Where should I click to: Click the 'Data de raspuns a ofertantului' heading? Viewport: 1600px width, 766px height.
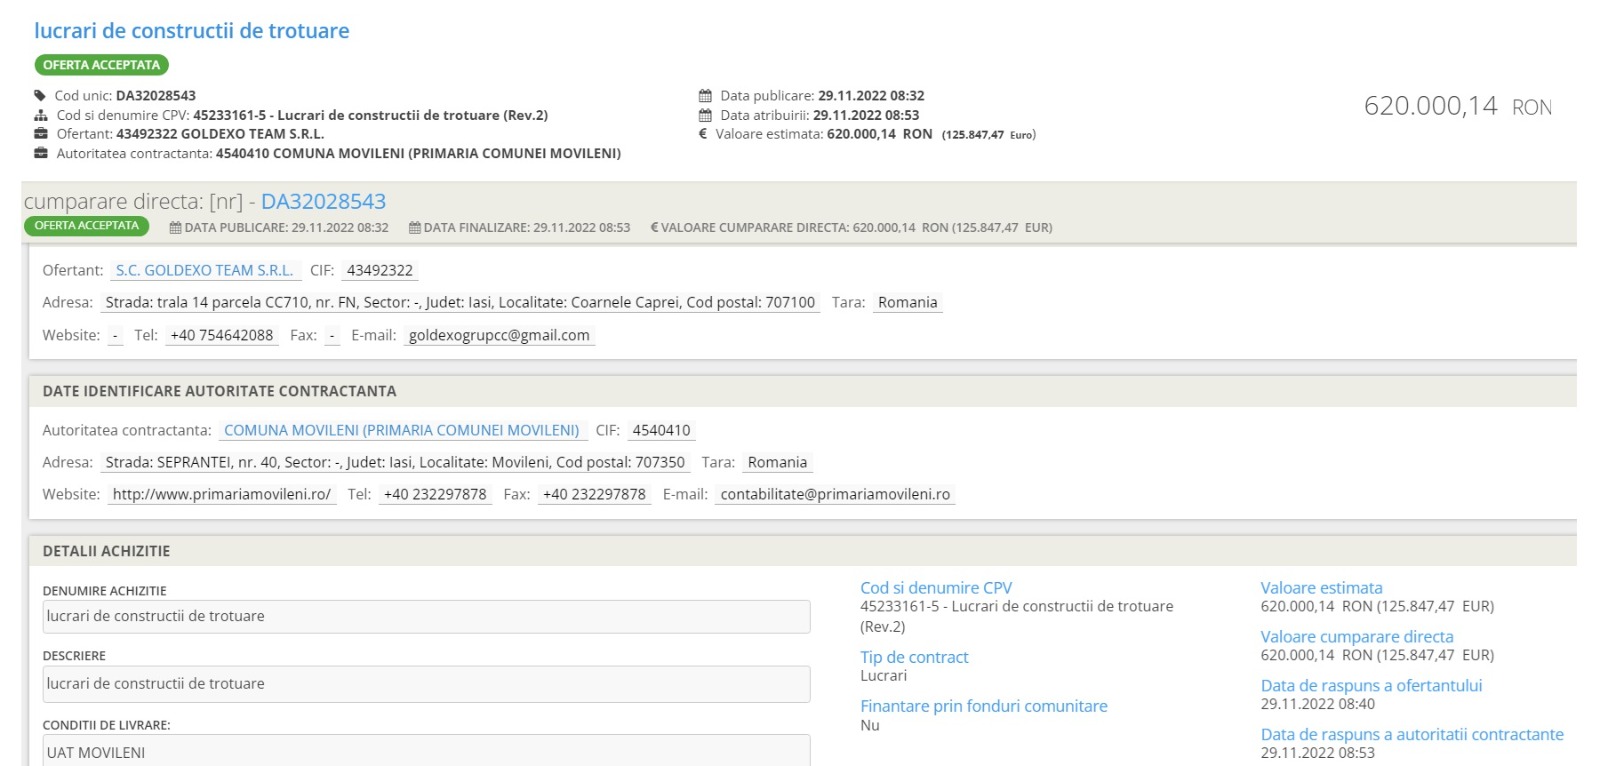tap(1371, 685)
